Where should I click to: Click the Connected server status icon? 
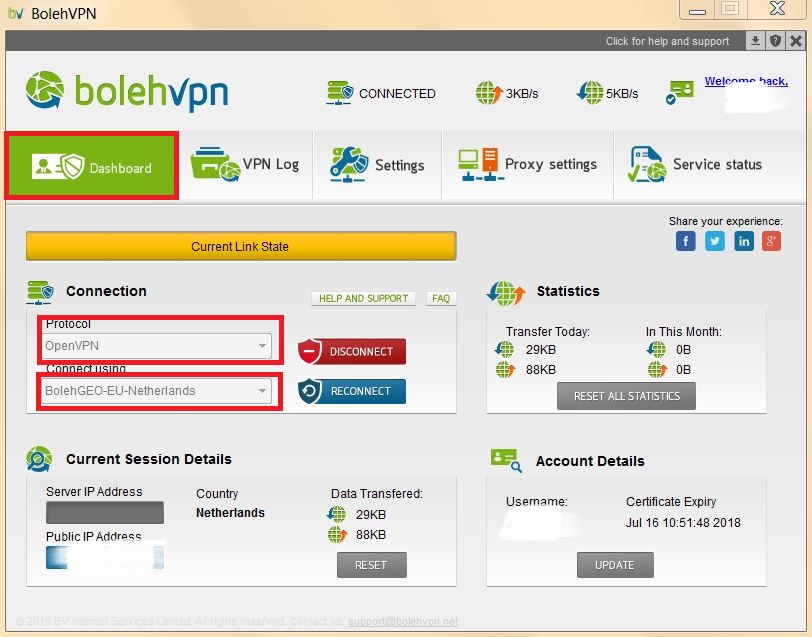pyautogui.click(x=339, y=93)
